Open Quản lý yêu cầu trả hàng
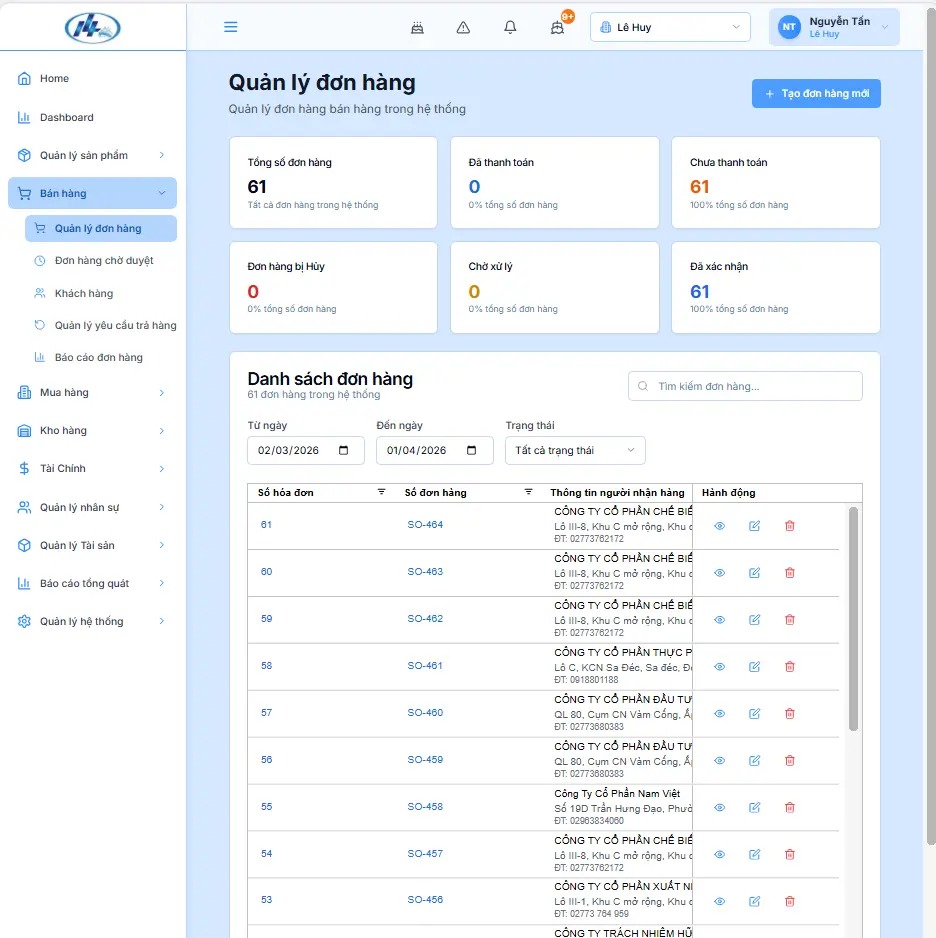The height and width of the screenshot is (938, 936). tap(101, 325)
